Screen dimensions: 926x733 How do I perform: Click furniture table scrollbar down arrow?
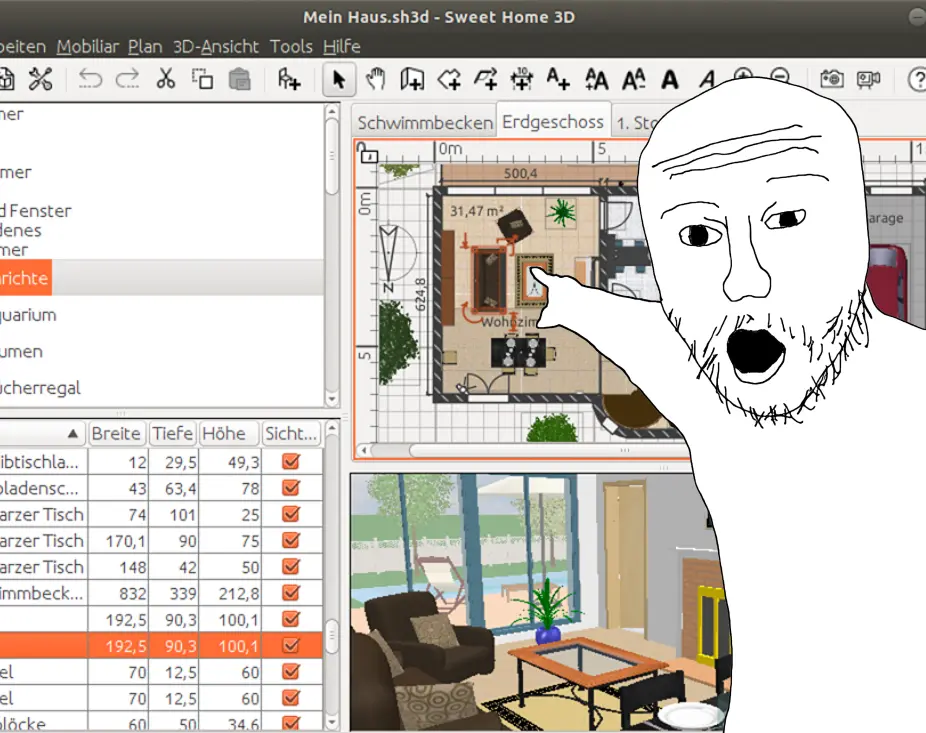point(332,722)
